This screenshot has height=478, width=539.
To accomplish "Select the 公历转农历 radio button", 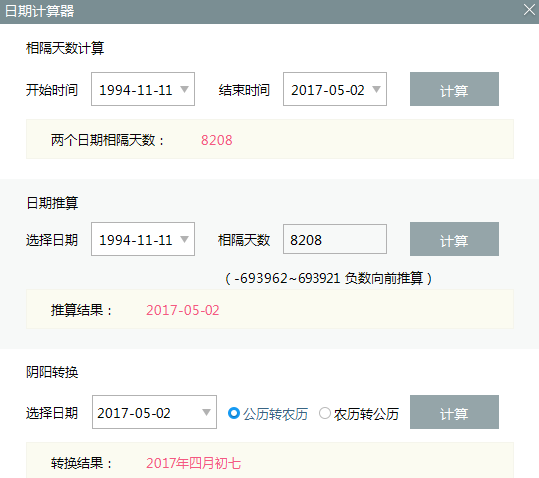I will click(x=234, y=413).
